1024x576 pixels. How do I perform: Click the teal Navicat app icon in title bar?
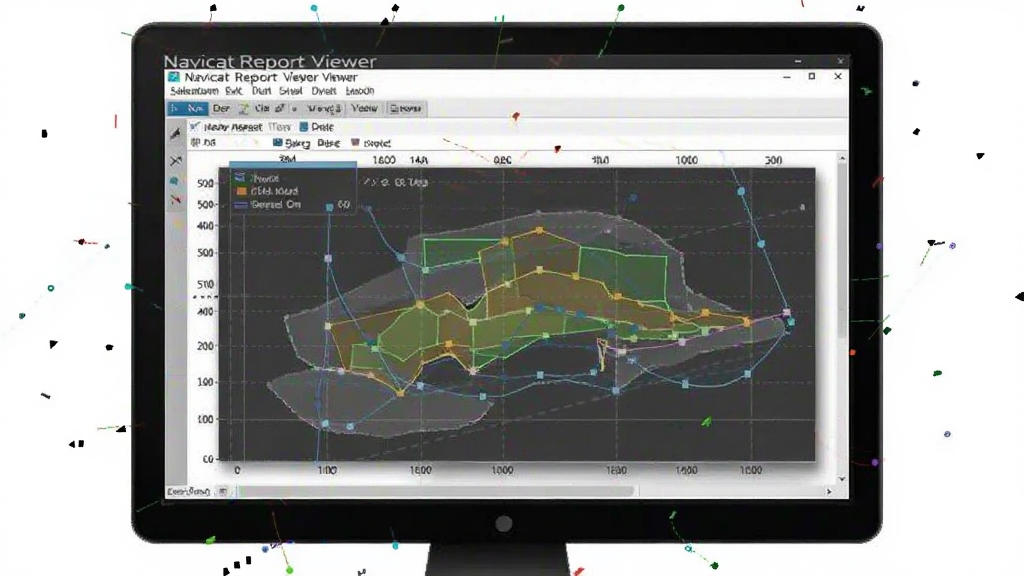coord(174,77)
